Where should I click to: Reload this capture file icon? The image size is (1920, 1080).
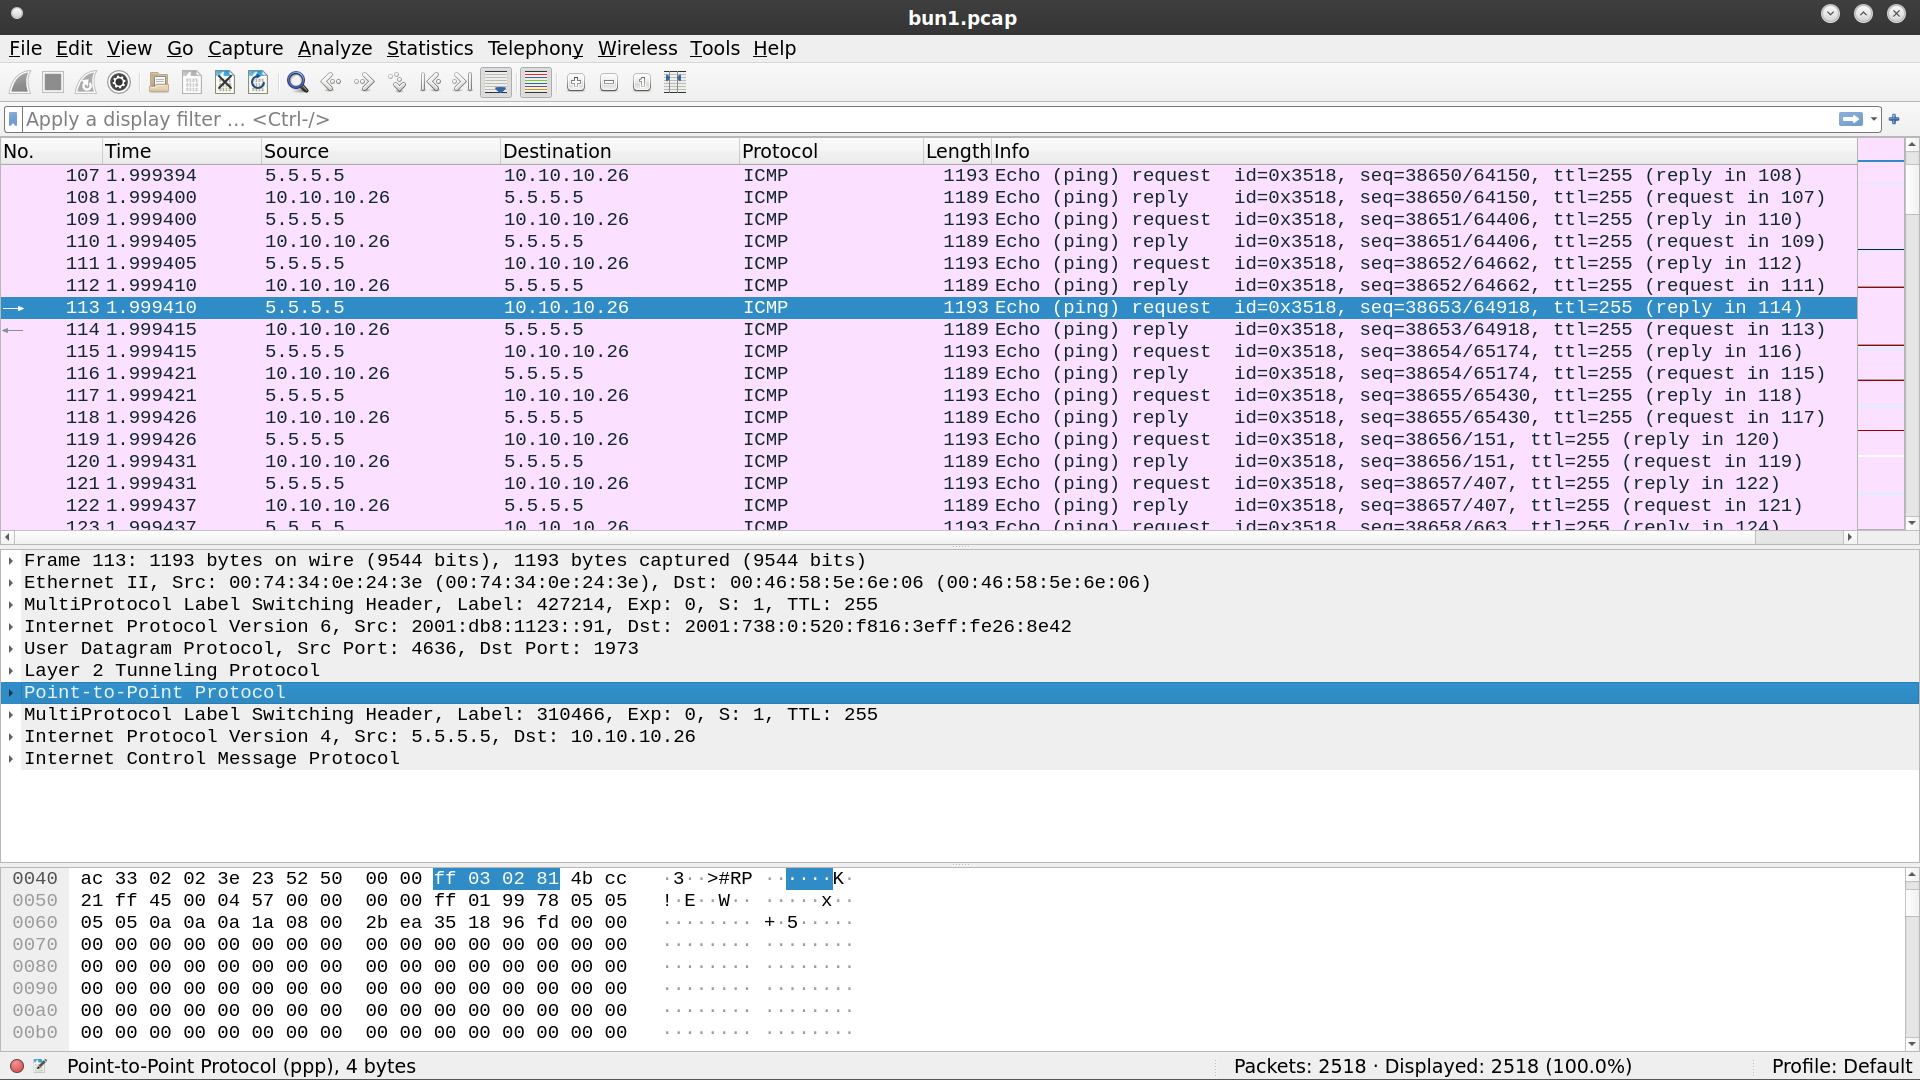tap(258, 83)
